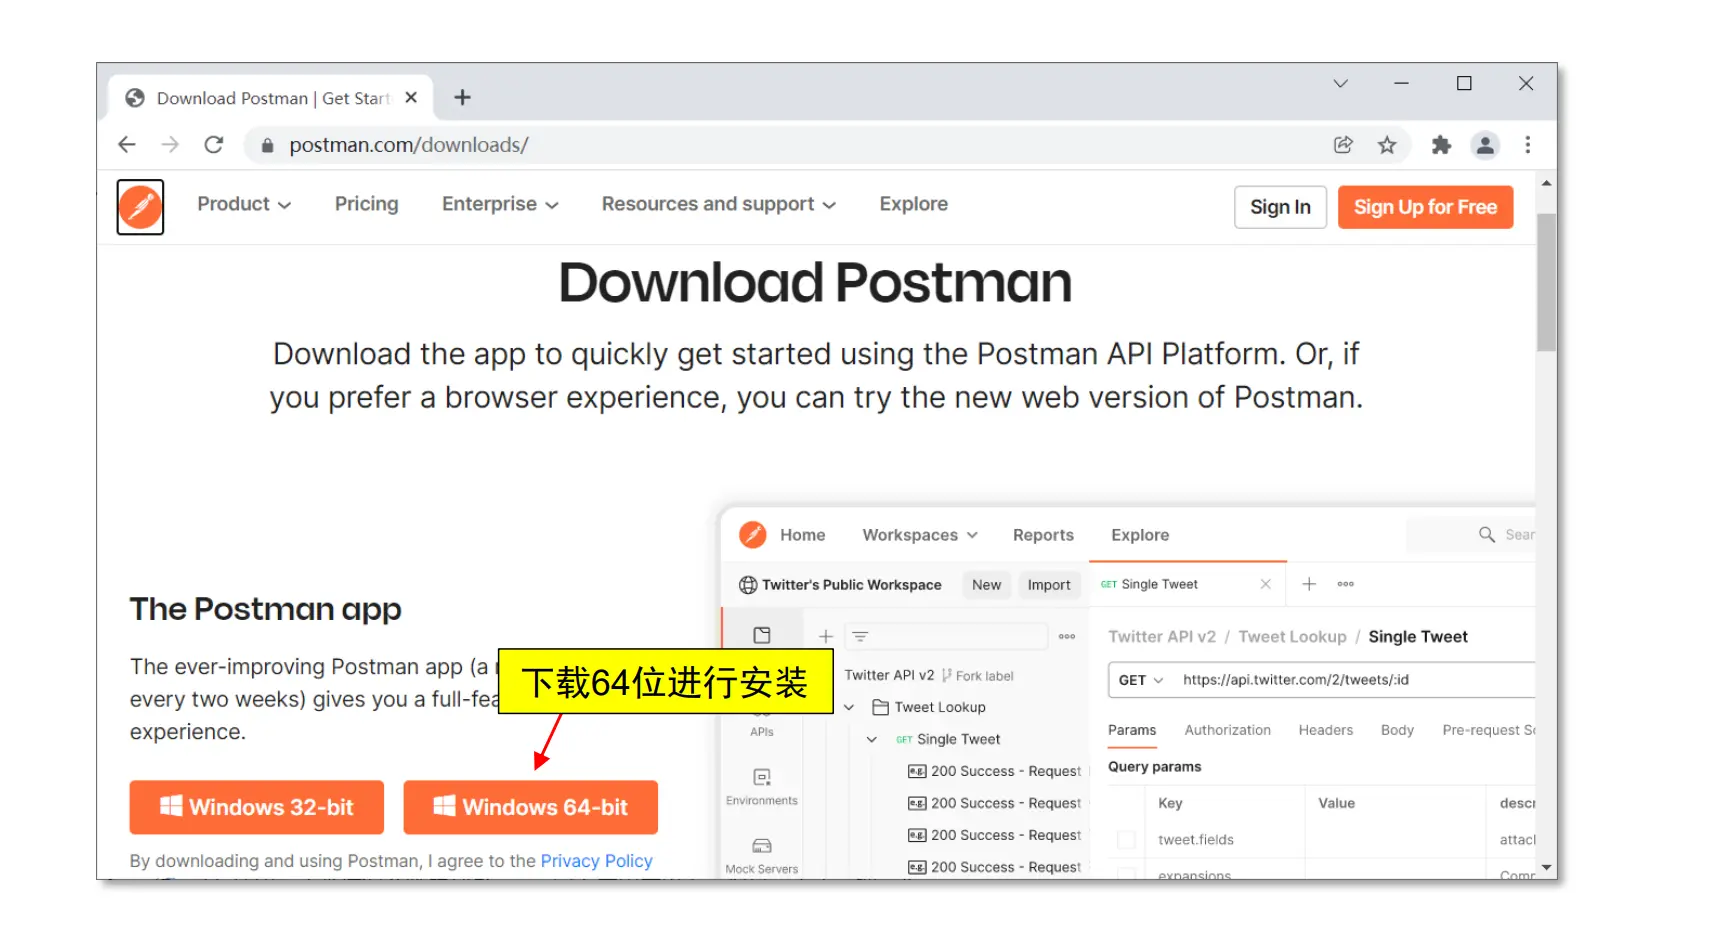The image size is (1712, 933).
Task: Click the padlock site info icon
Action: click(267, 146)
